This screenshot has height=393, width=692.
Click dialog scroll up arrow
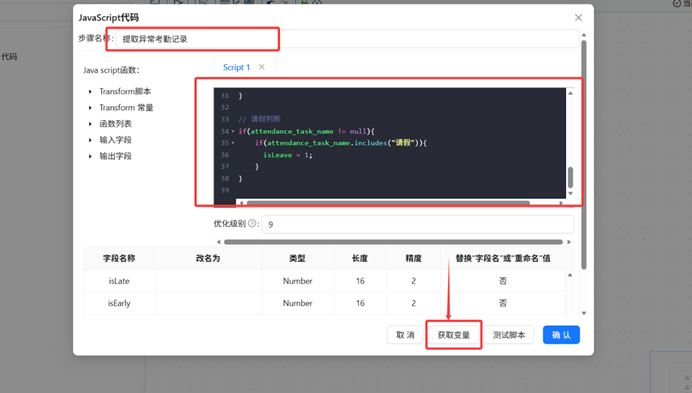coord(584,35)
